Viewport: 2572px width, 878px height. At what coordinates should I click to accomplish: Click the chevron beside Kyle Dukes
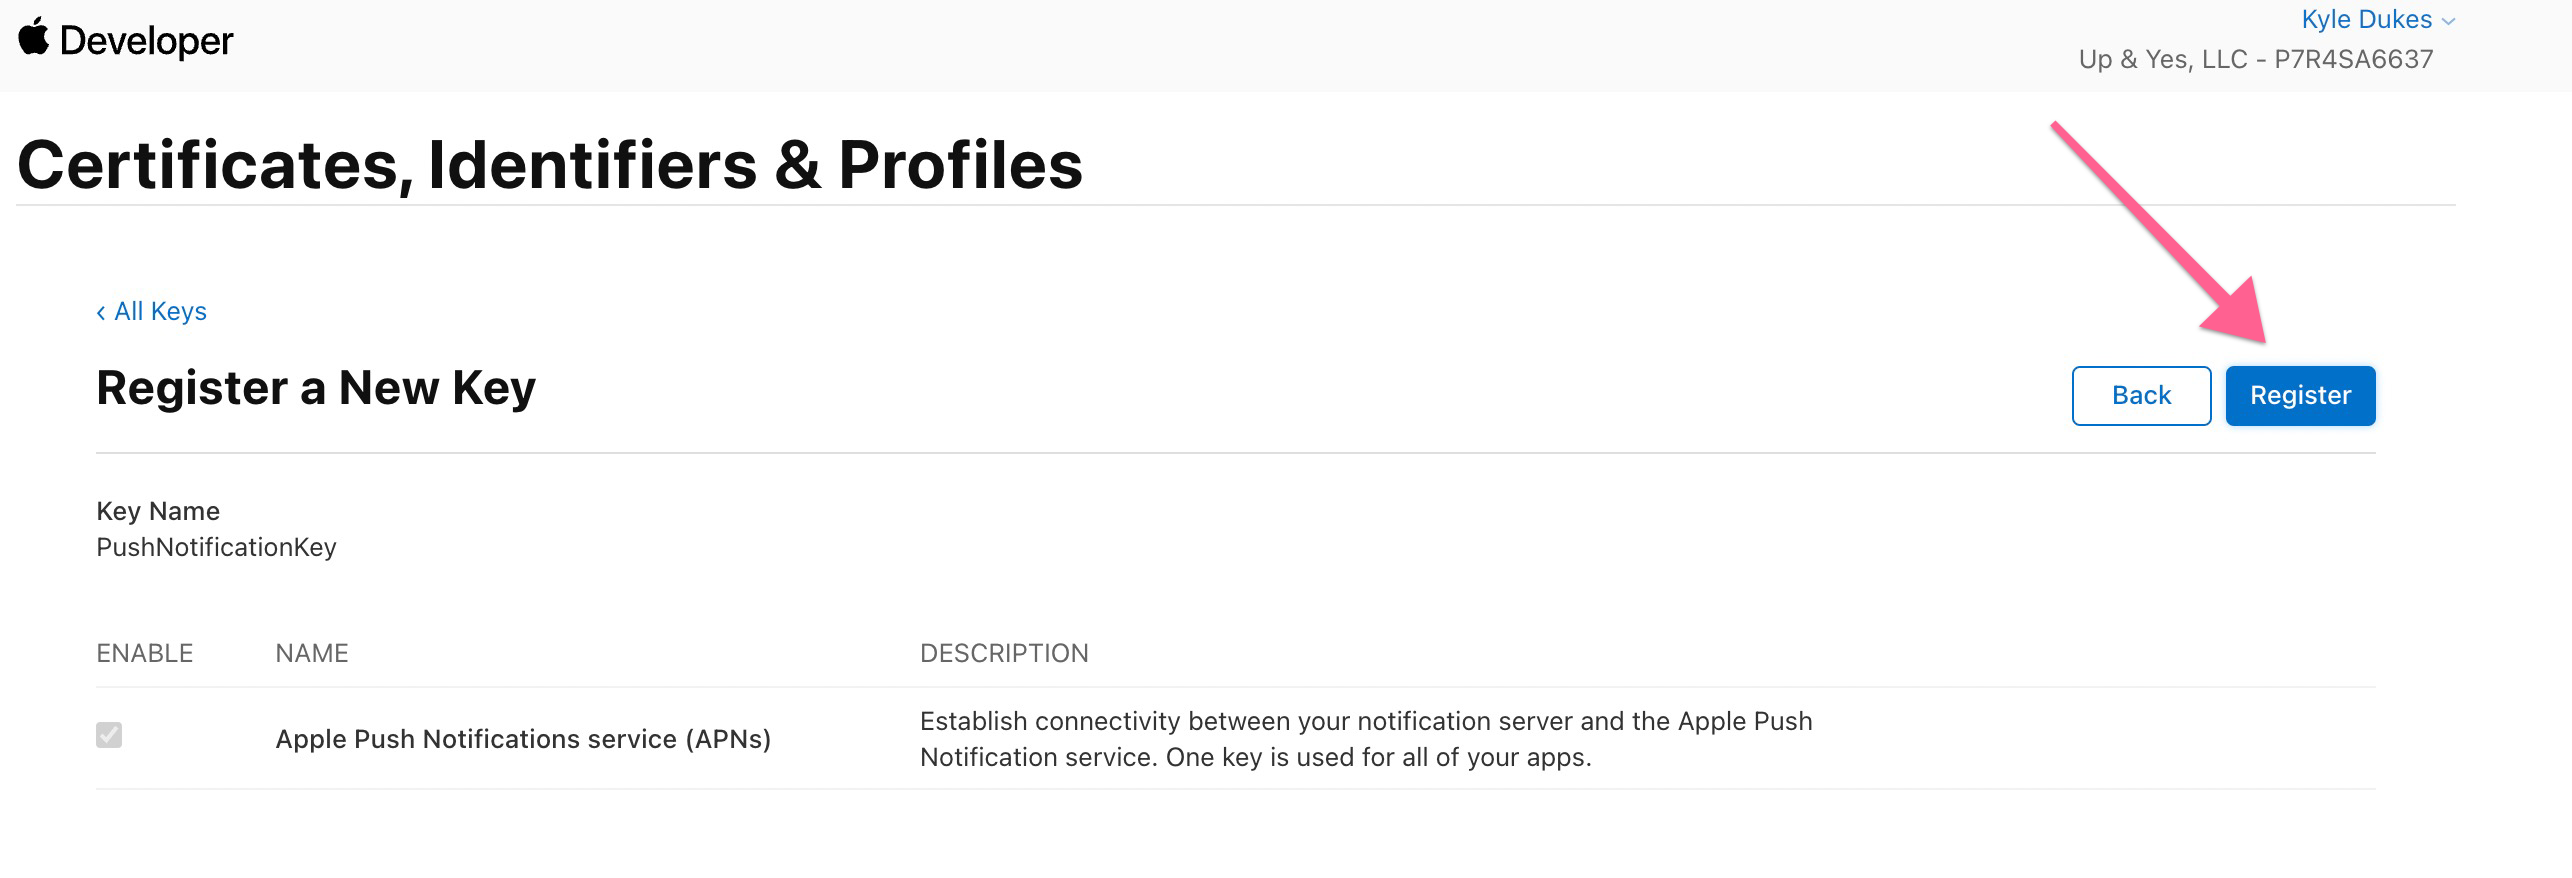[2448, 21]
